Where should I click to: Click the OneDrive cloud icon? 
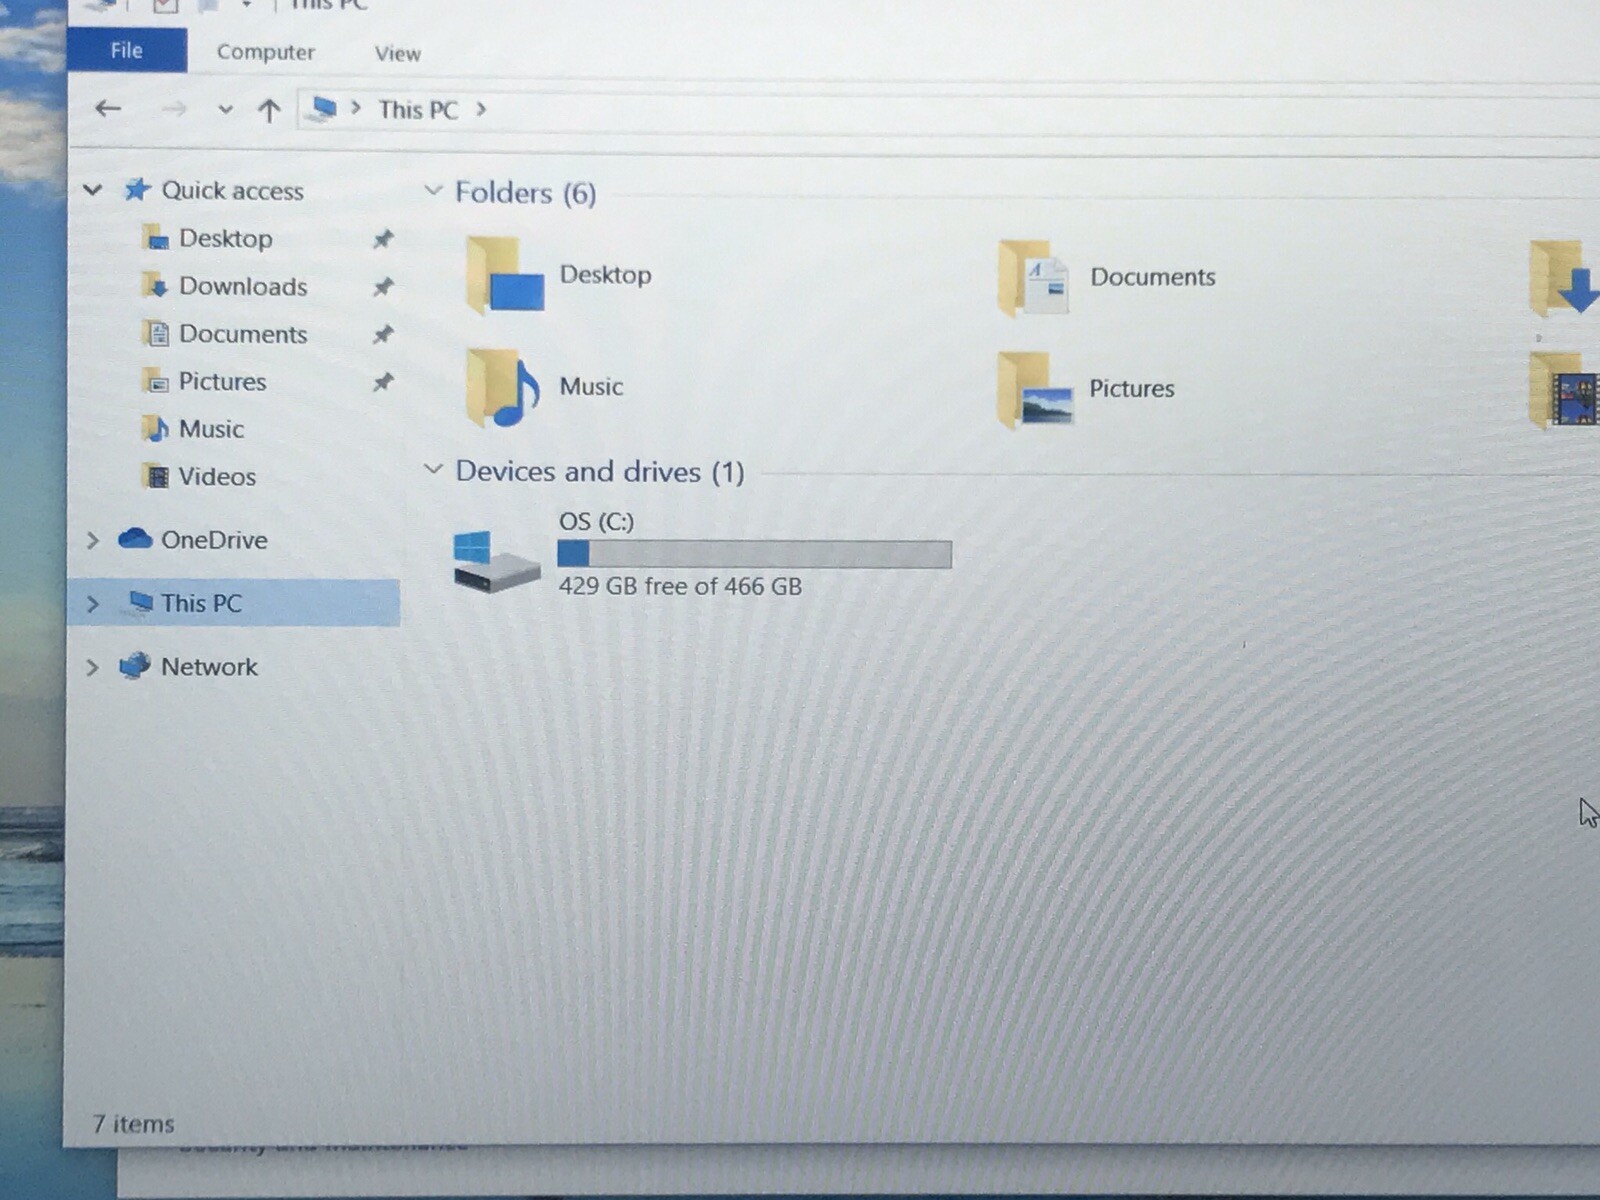coord(135,539)
